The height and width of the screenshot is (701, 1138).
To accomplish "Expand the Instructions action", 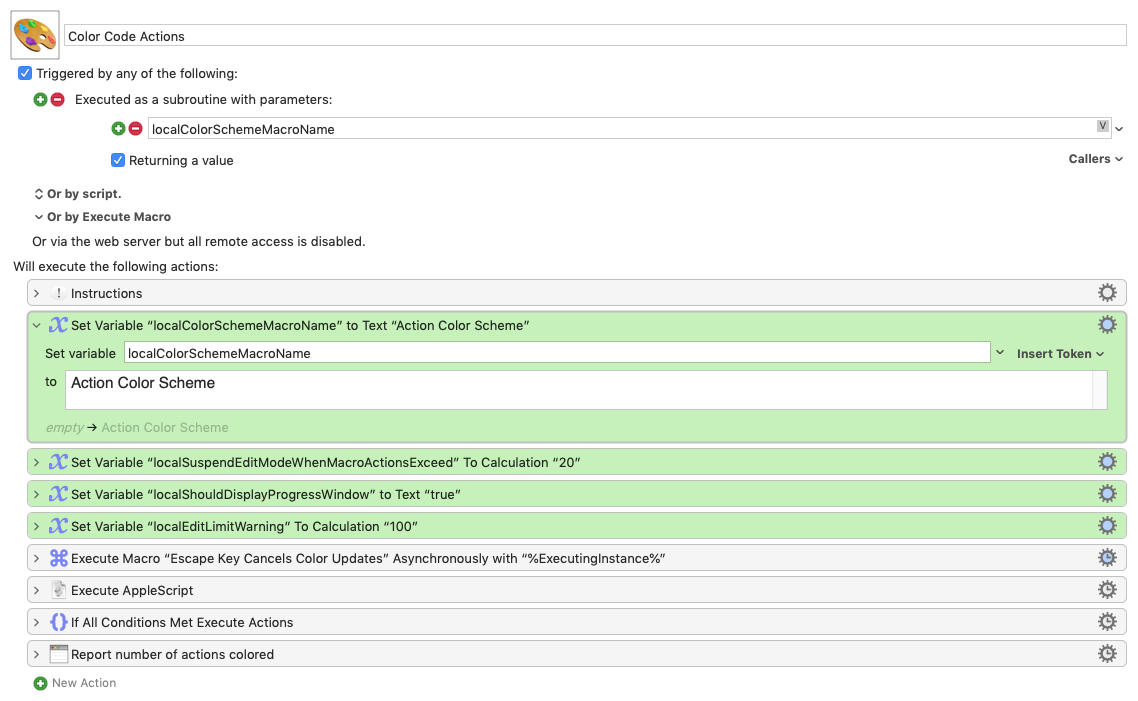I will 36,293.
